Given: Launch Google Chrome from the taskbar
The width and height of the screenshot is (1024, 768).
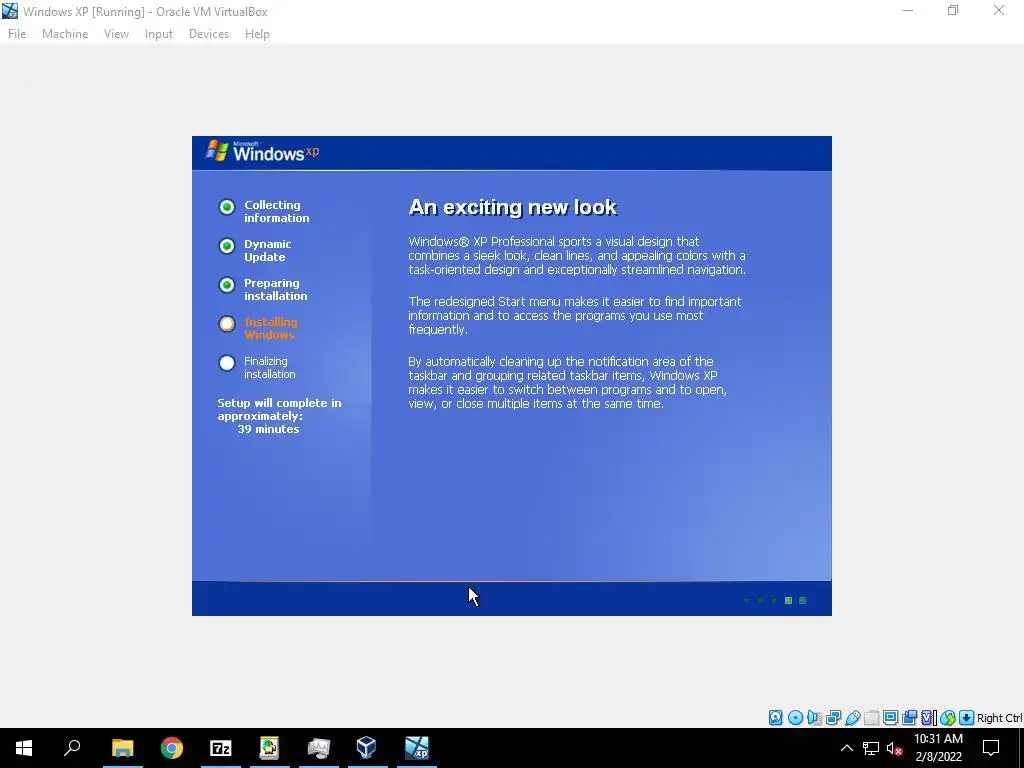Looking at the screenshot, I should 172,748.
